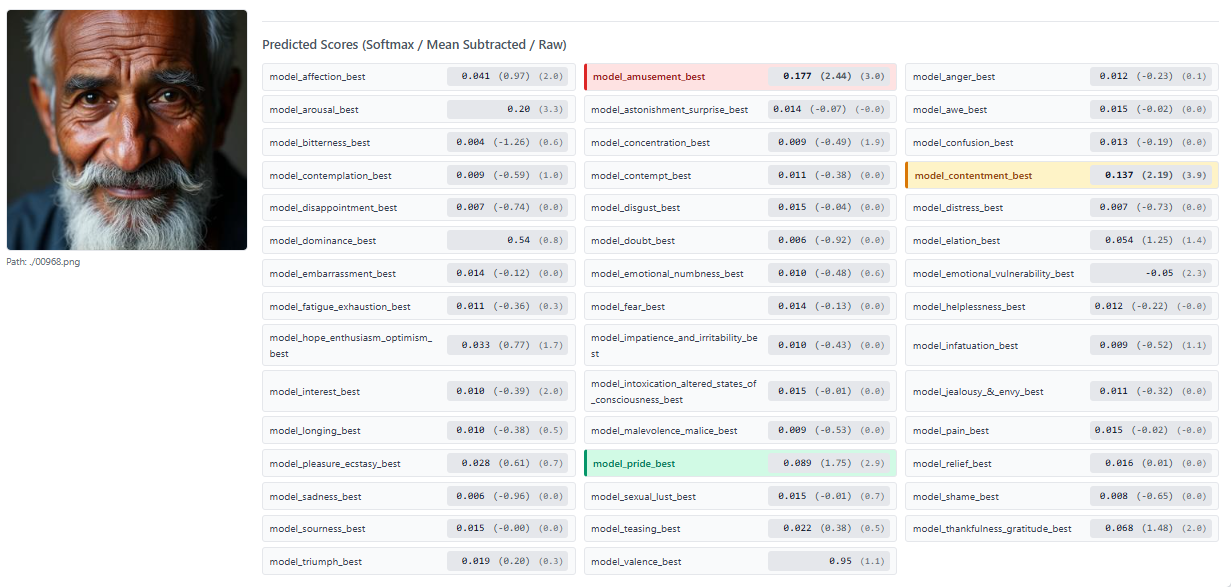Screen dimensions: 1231x587
Task: Click the model_bitterness_best score badge
Action: click(507, 143)
